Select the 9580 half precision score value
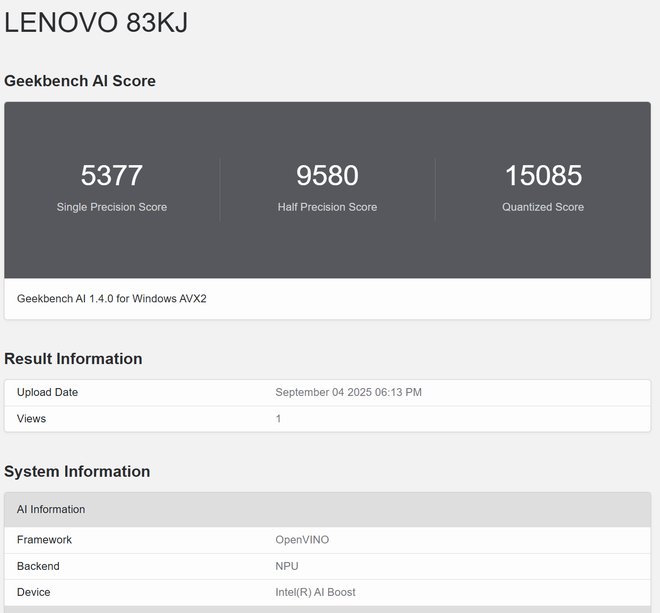 point(327,175)
